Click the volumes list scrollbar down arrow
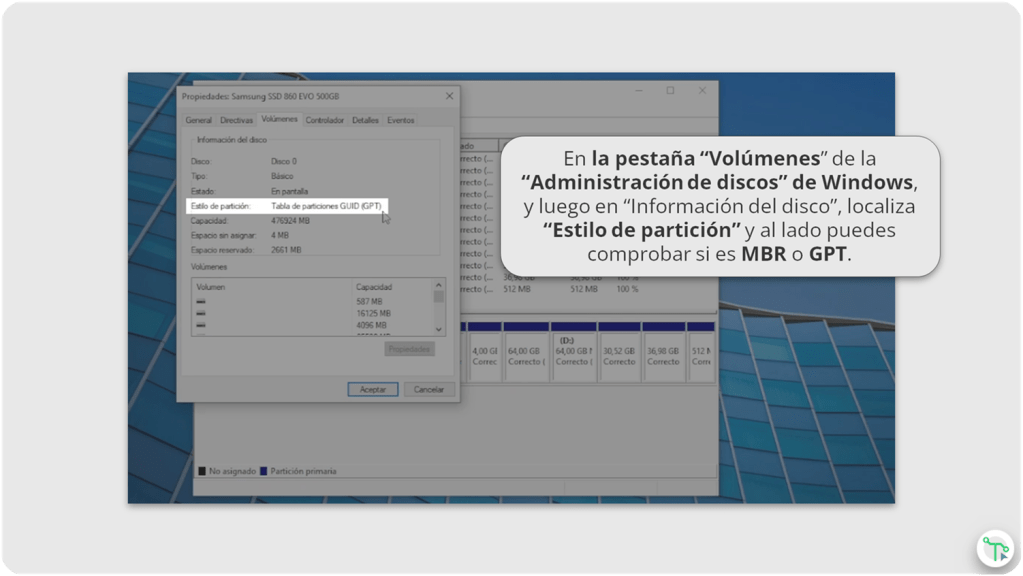 point(438,328)
